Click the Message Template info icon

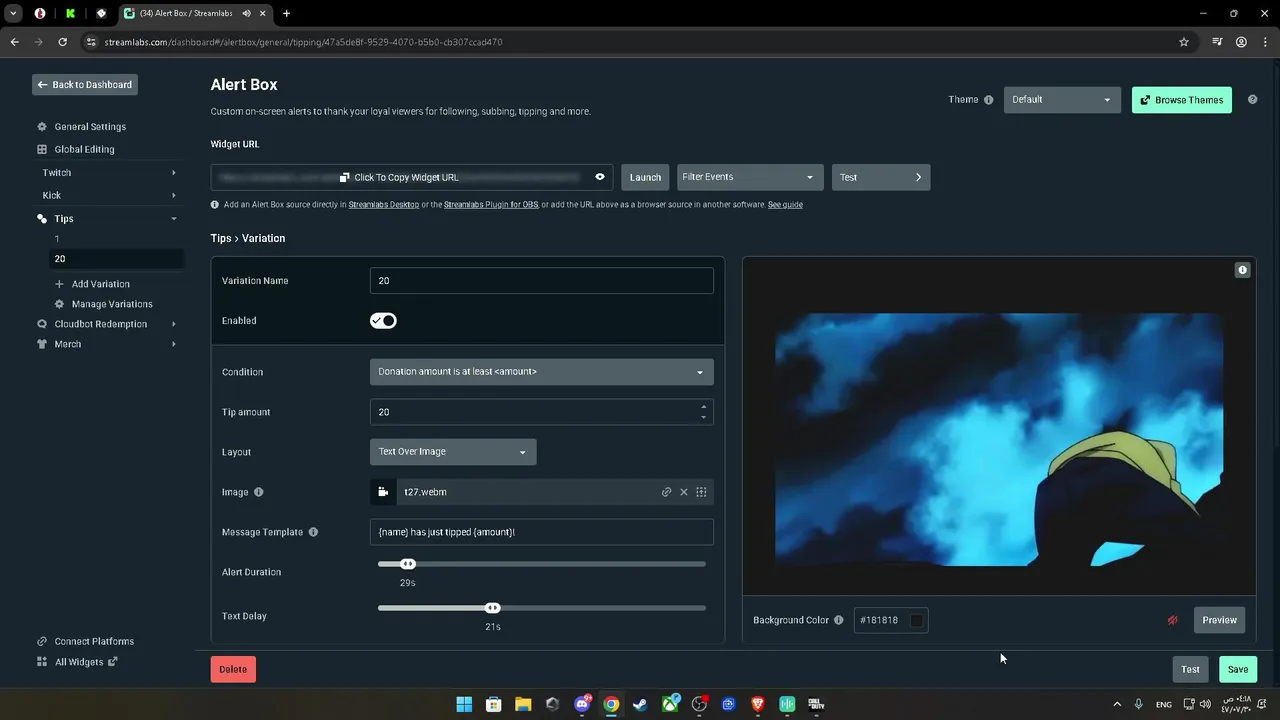[x=313, y=532]
